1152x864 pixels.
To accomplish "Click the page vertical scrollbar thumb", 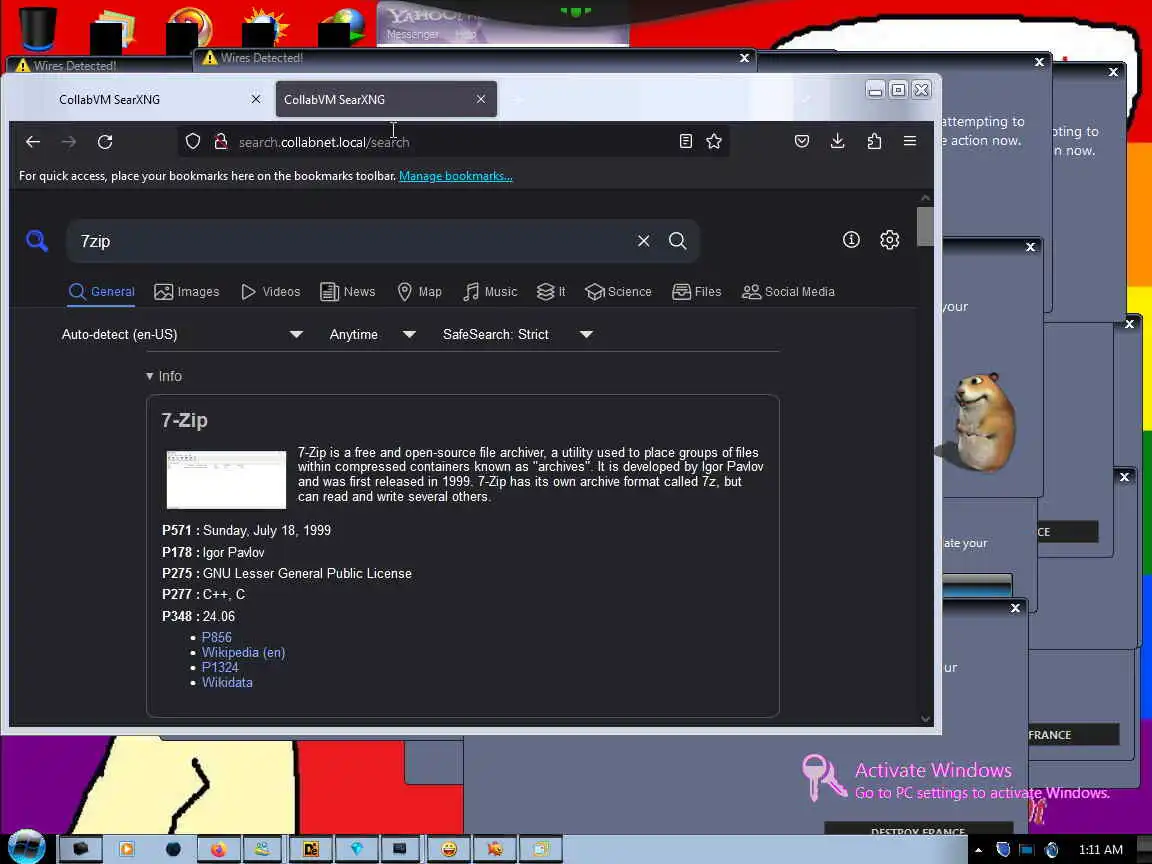I will click(925, 226).
